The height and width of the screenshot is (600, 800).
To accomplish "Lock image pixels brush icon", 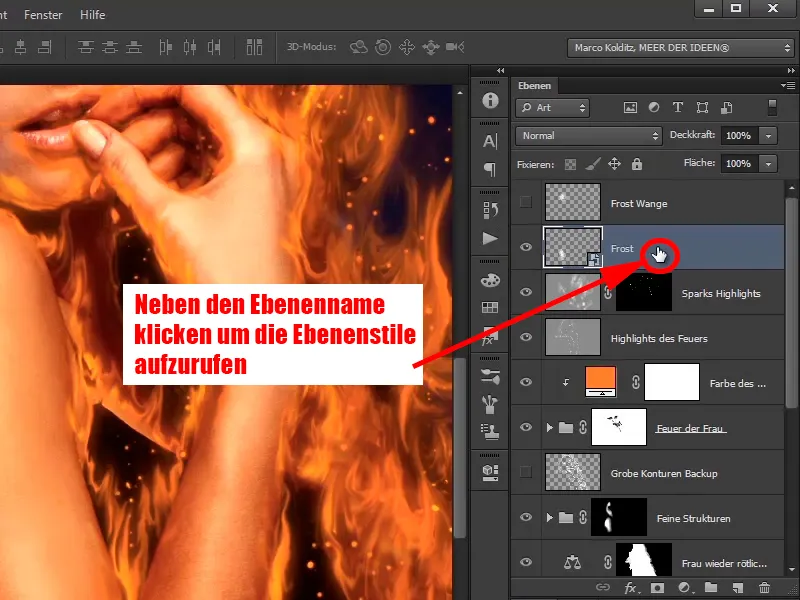I will coord(592,164).
